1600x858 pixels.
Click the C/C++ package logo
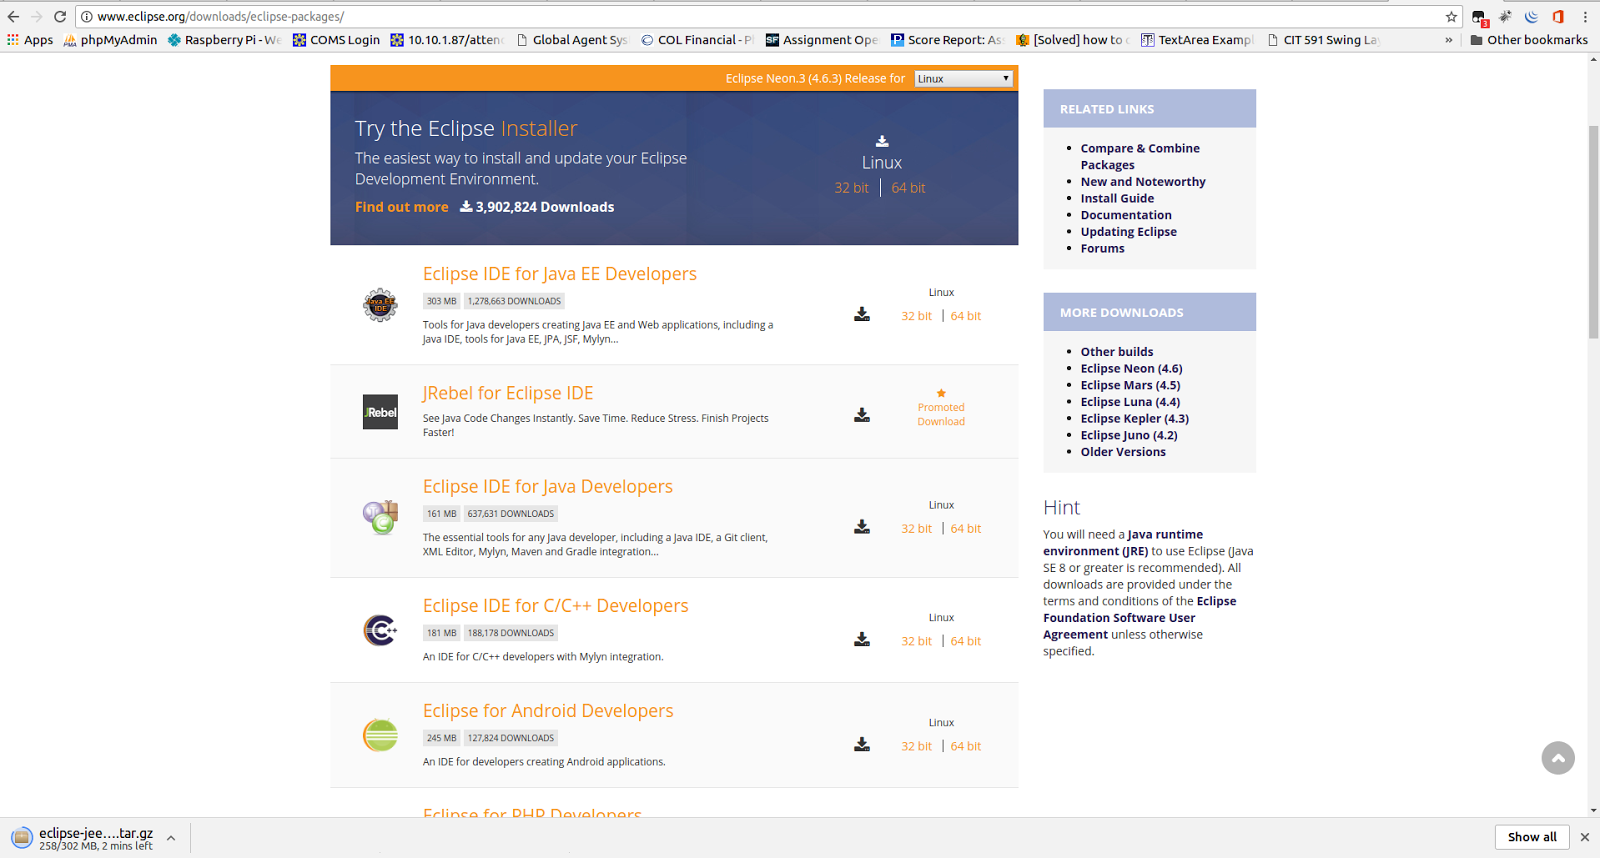click(x=380, y=630)
